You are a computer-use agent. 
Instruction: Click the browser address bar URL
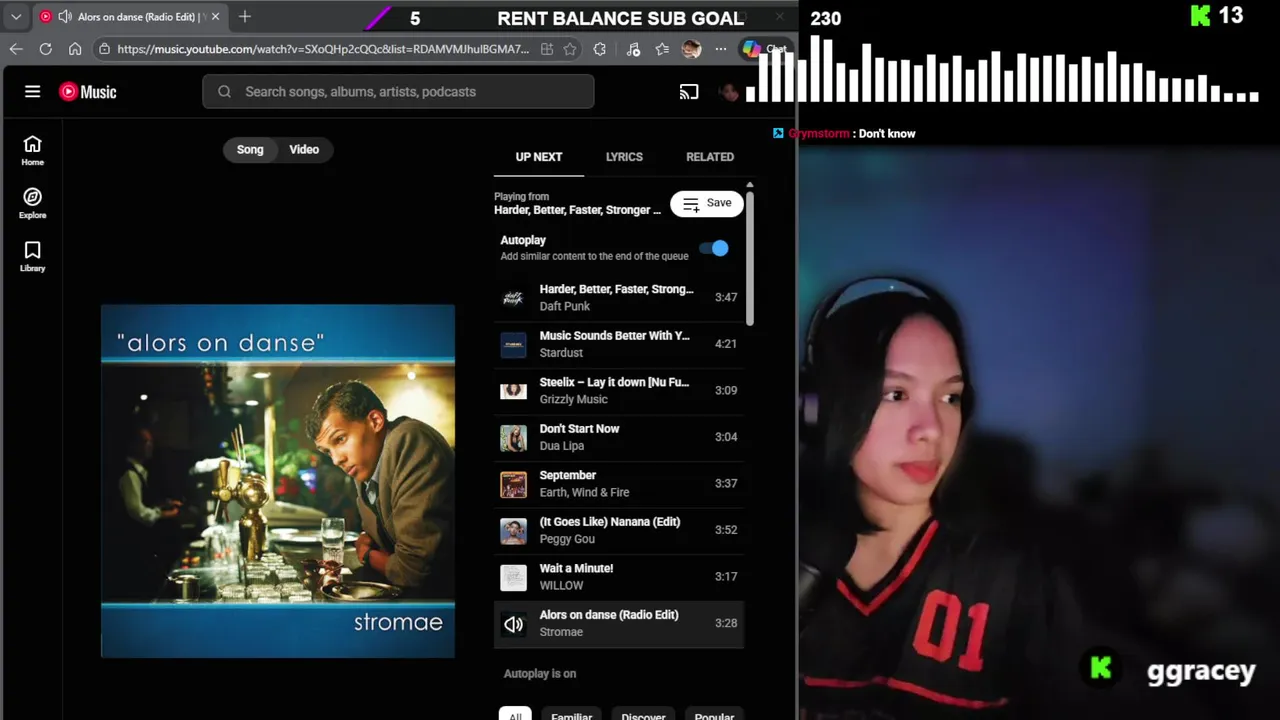[x=322, y=49]
